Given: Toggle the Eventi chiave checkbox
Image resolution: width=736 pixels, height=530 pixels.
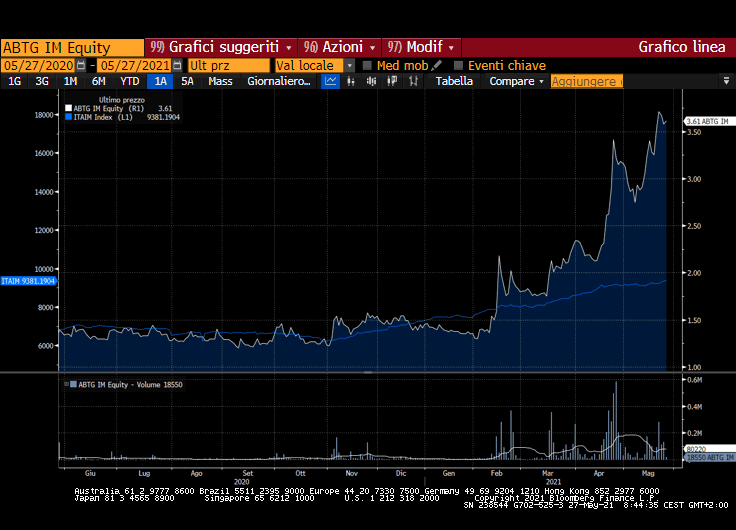Looking at the screenshot, I should tap(458, 65).
